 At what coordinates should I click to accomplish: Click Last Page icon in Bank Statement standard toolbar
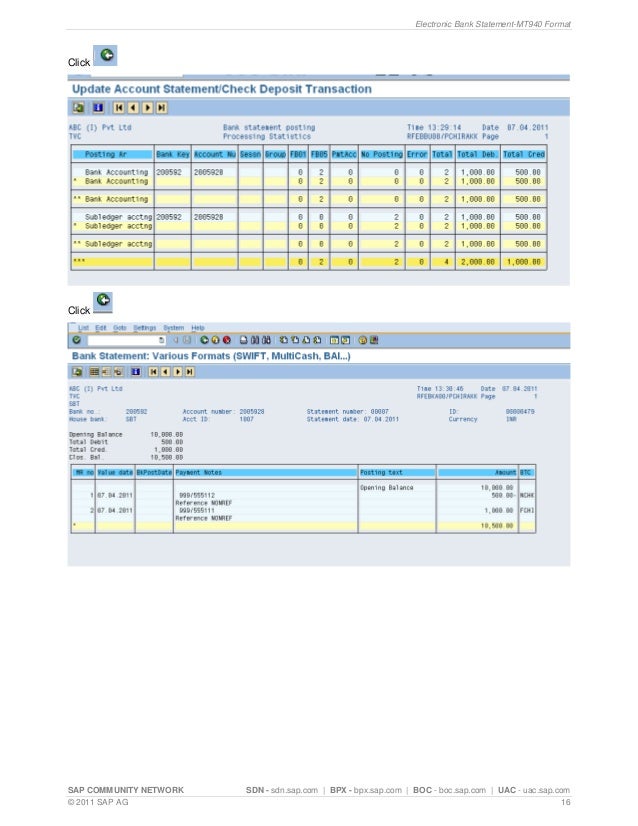(317, 340)
